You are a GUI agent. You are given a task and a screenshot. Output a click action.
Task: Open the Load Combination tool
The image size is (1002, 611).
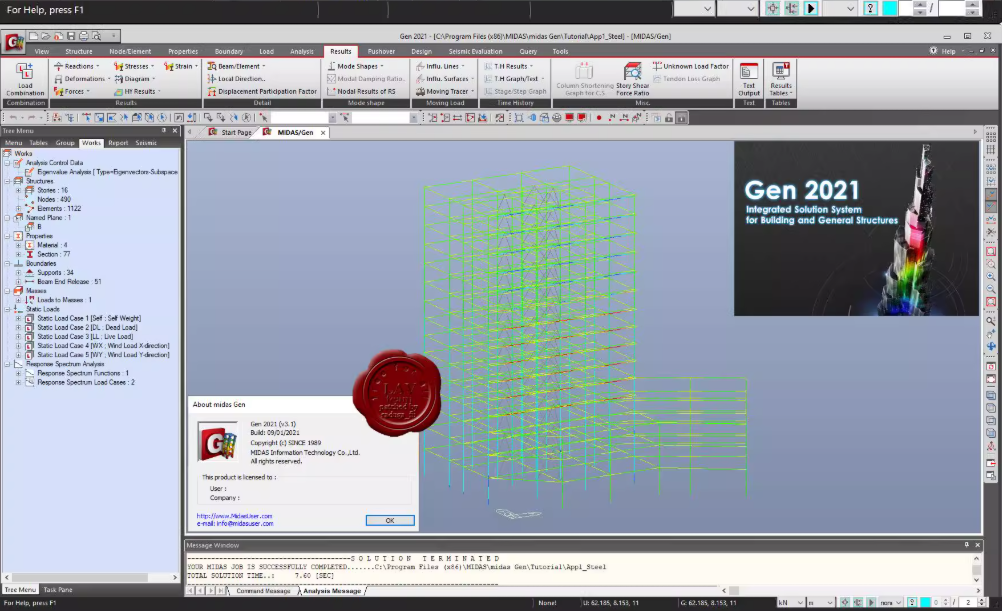point(25,79)
